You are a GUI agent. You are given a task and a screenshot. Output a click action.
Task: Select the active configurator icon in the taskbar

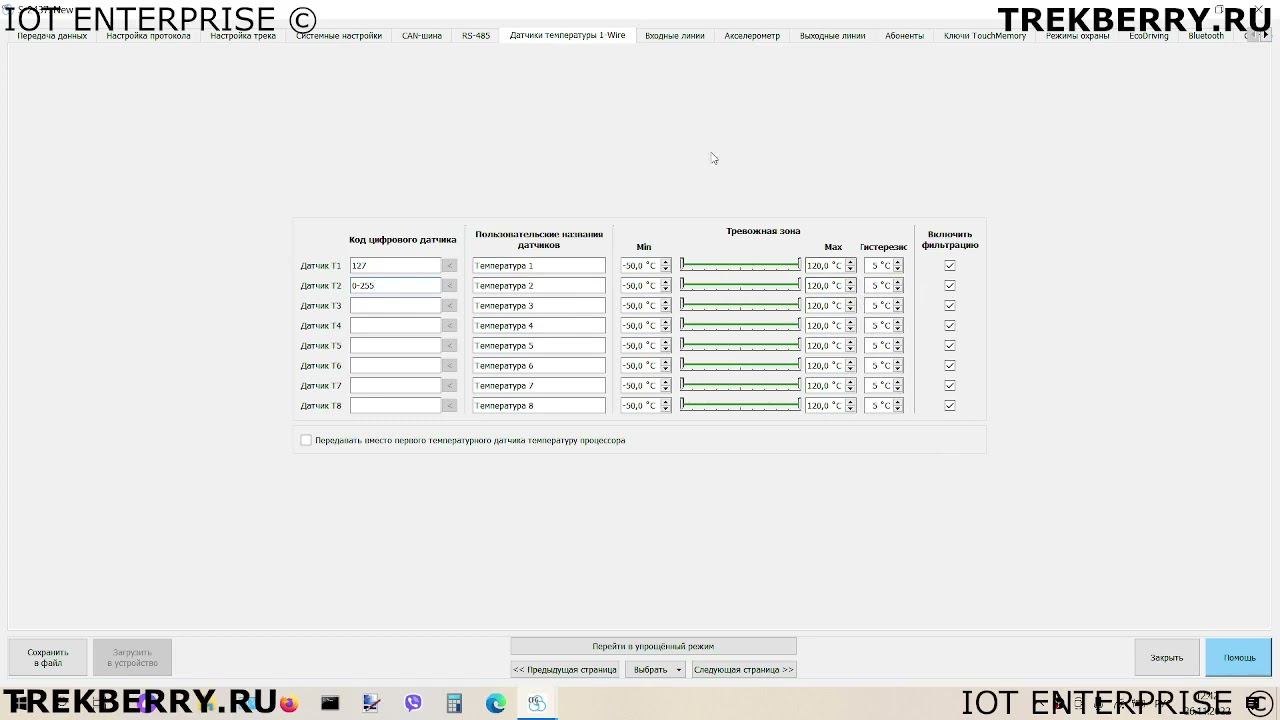(537, 704)
